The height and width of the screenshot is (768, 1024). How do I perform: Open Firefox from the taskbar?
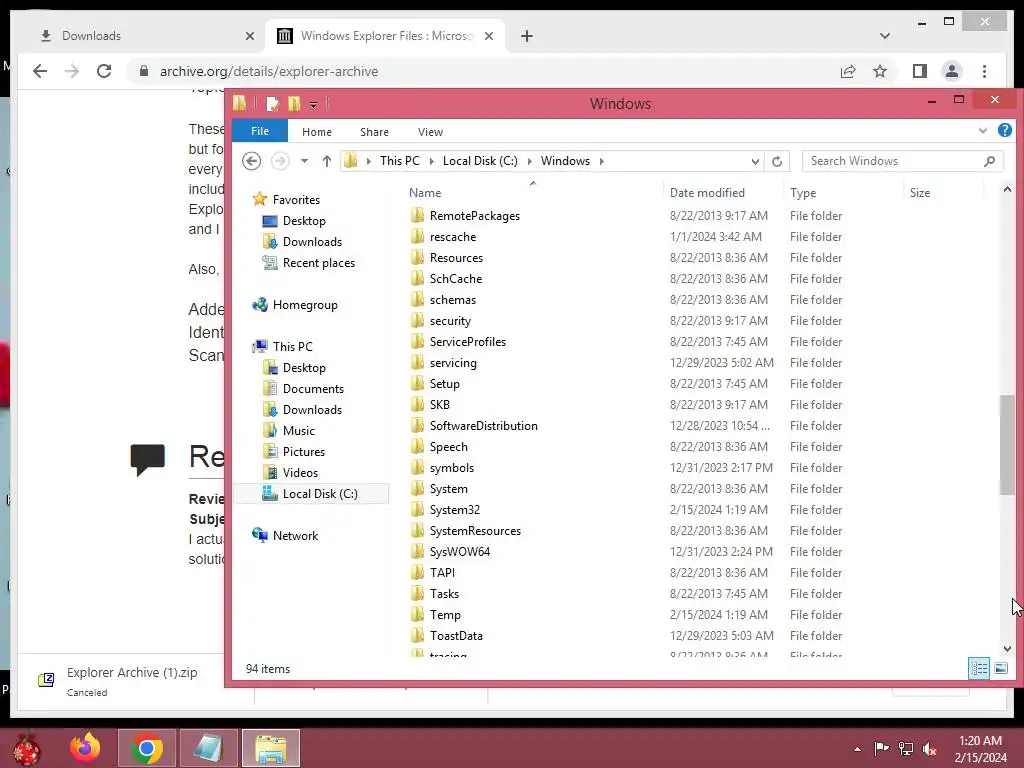tap(85, 748)
